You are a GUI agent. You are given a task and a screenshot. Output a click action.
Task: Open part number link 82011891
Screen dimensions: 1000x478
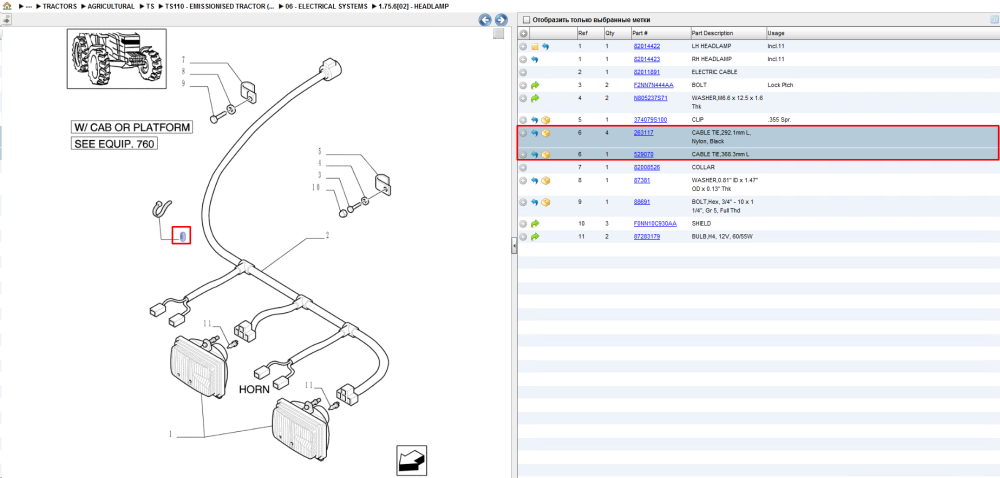coord(646,72)
